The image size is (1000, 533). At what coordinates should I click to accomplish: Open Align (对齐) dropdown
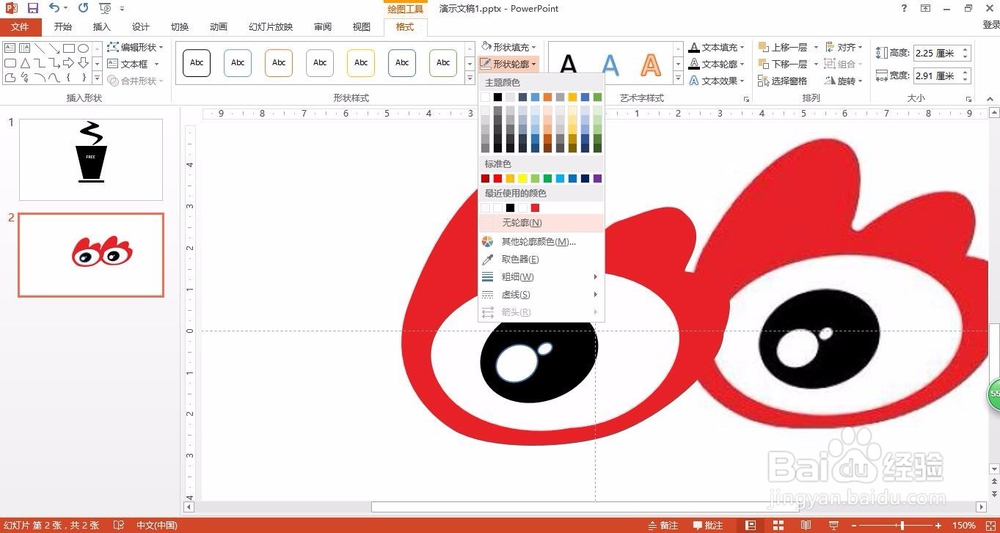[844, 47]
